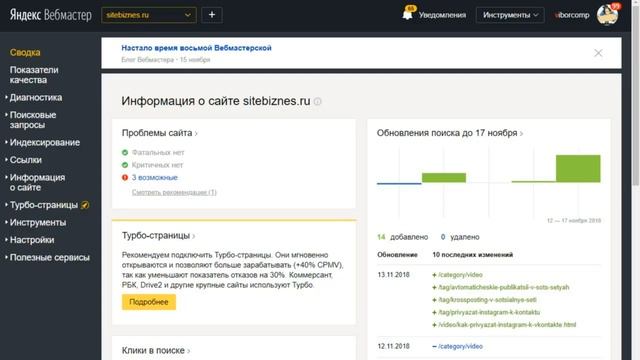Open Показатели качества in the sidebar
Image resolution: width=640 pixels, height=360 pixels.
click(x=34, y=75)
